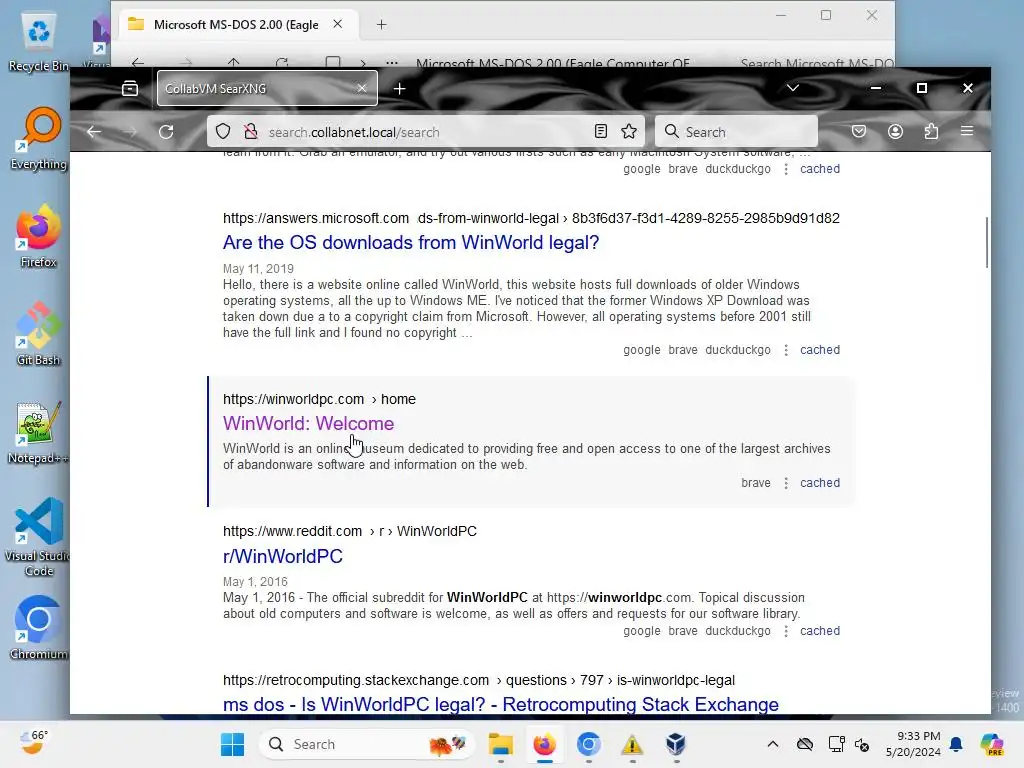Expand more options dots on r/WinWorldPC result
The width and height of the screenshot is (1024, 768).
786,631
